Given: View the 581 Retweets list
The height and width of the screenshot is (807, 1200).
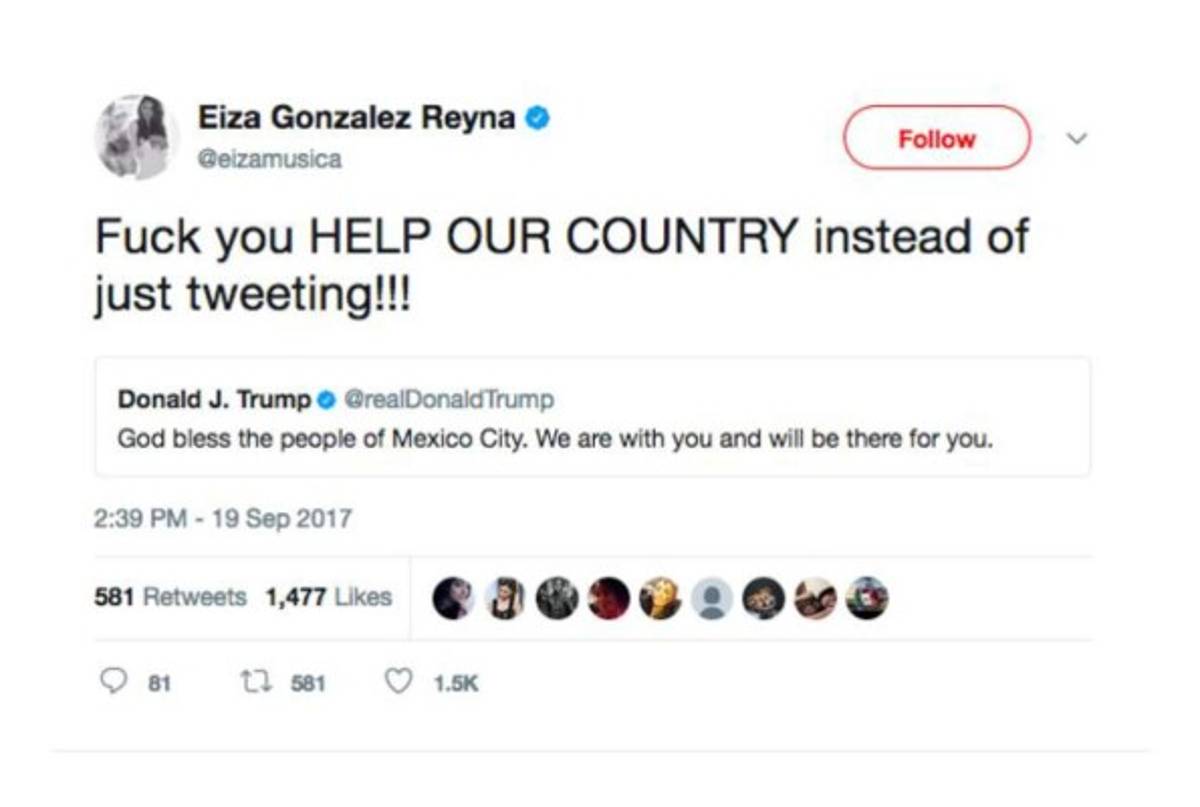Looking at the screenshot, I should [170, 597].
